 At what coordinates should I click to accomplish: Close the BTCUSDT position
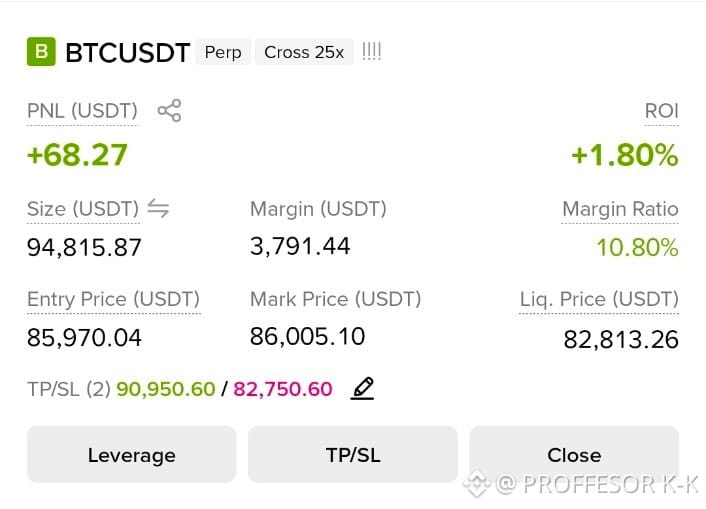click(574, 454)
